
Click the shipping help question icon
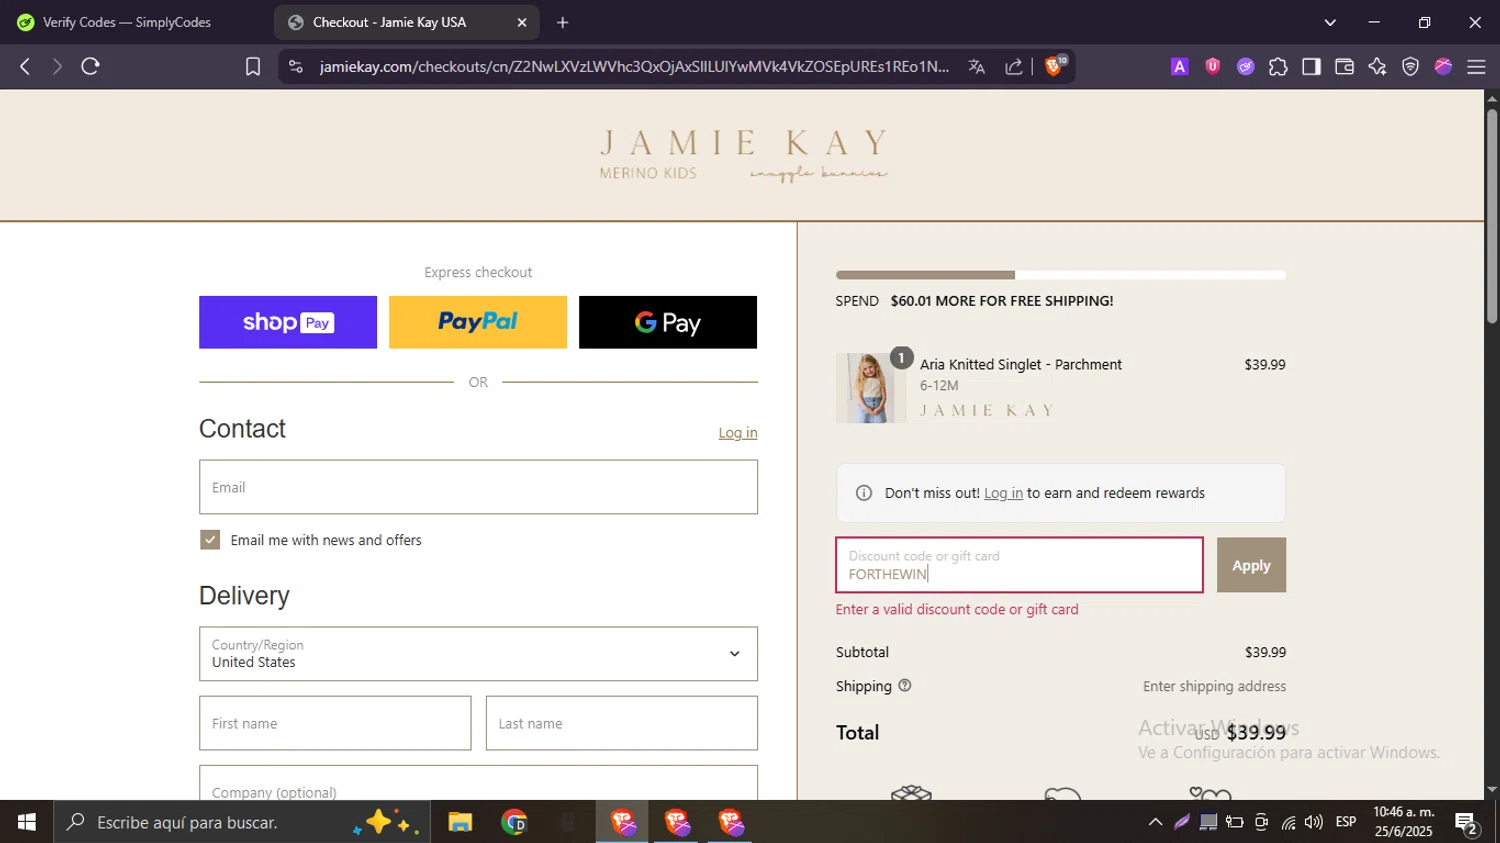coord(905,686)
